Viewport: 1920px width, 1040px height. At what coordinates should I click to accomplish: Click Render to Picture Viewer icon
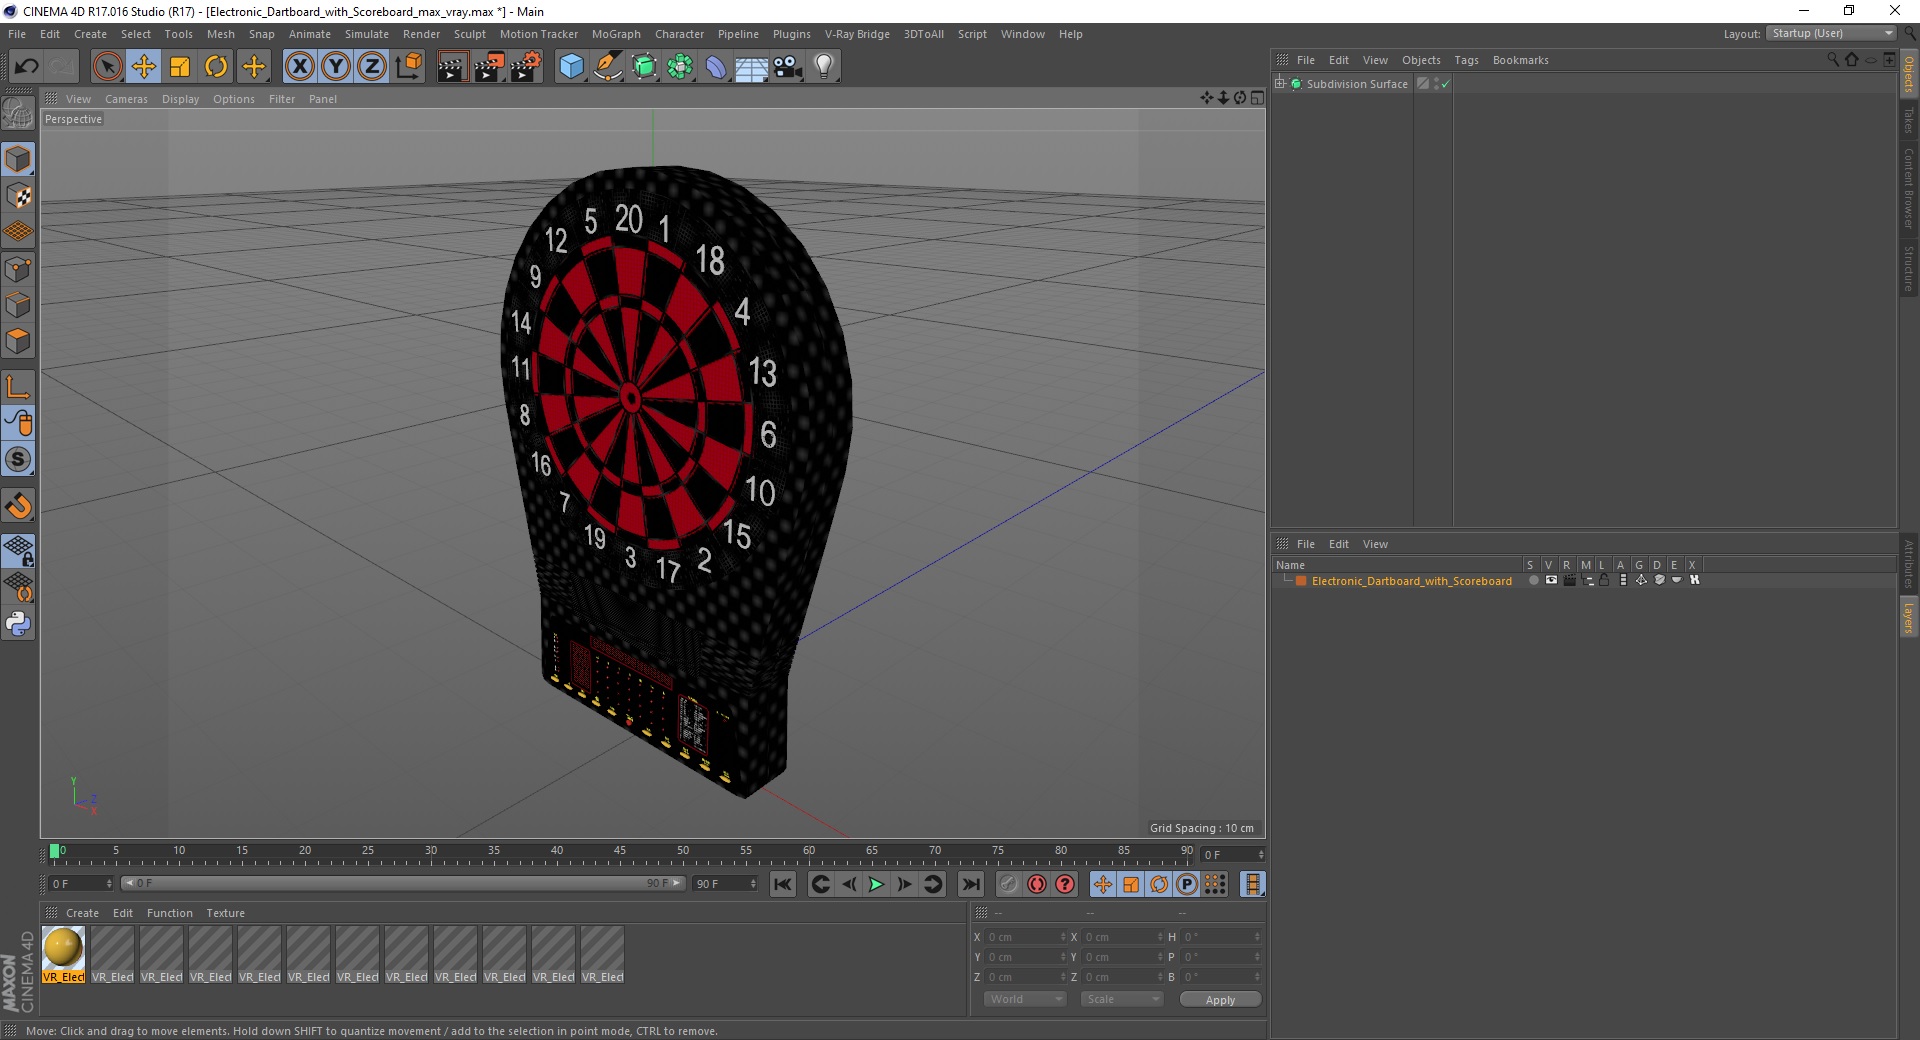pyautogui.click(x=489, y=67)
